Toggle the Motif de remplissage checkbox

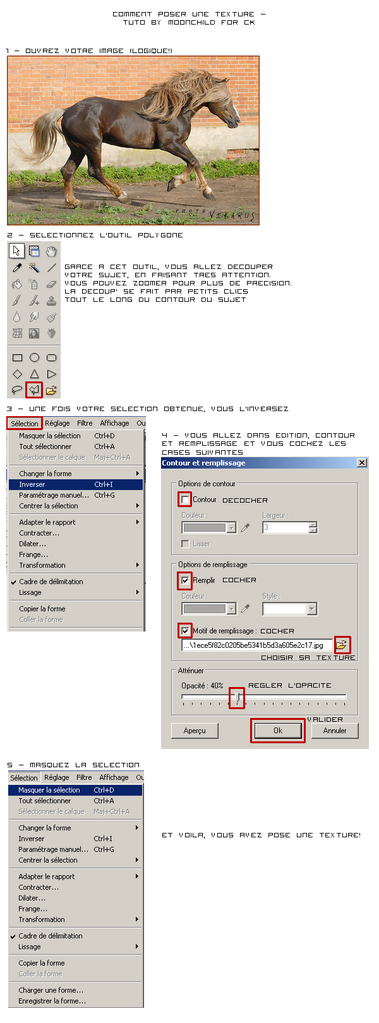[x=185, y=631]
